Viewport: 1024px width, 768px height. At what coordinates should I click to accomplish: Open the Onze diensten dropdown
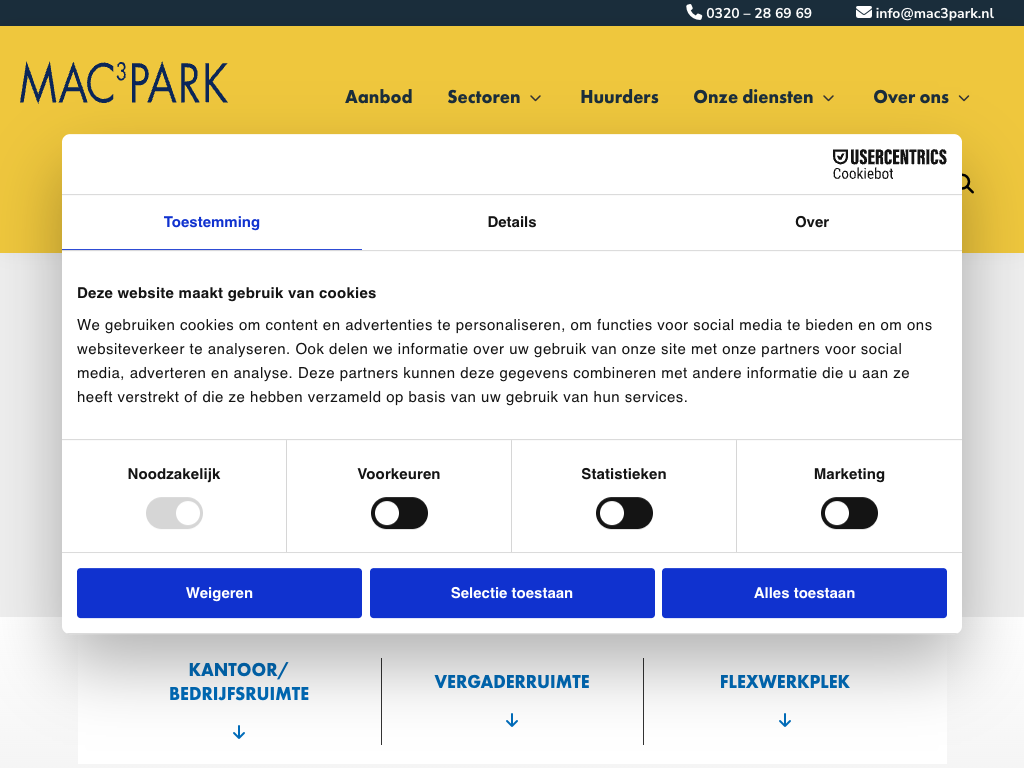(763, 97)
